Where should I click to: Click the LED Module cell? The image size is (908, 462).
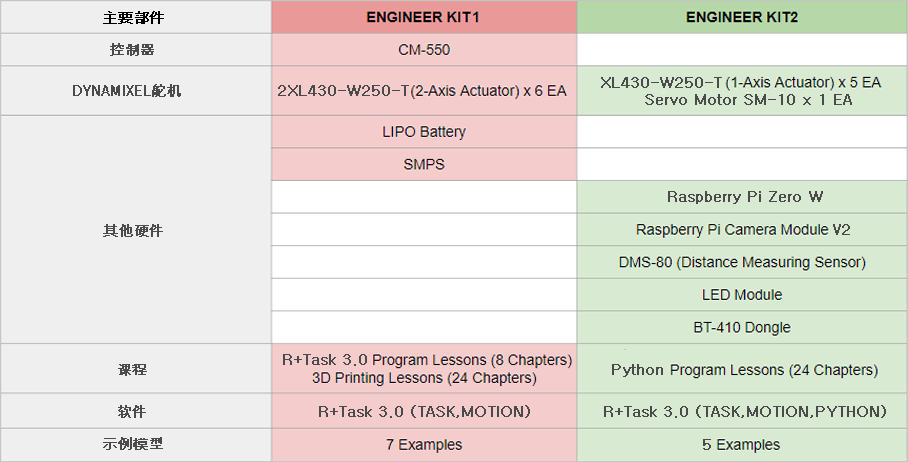tap(742, 295)
